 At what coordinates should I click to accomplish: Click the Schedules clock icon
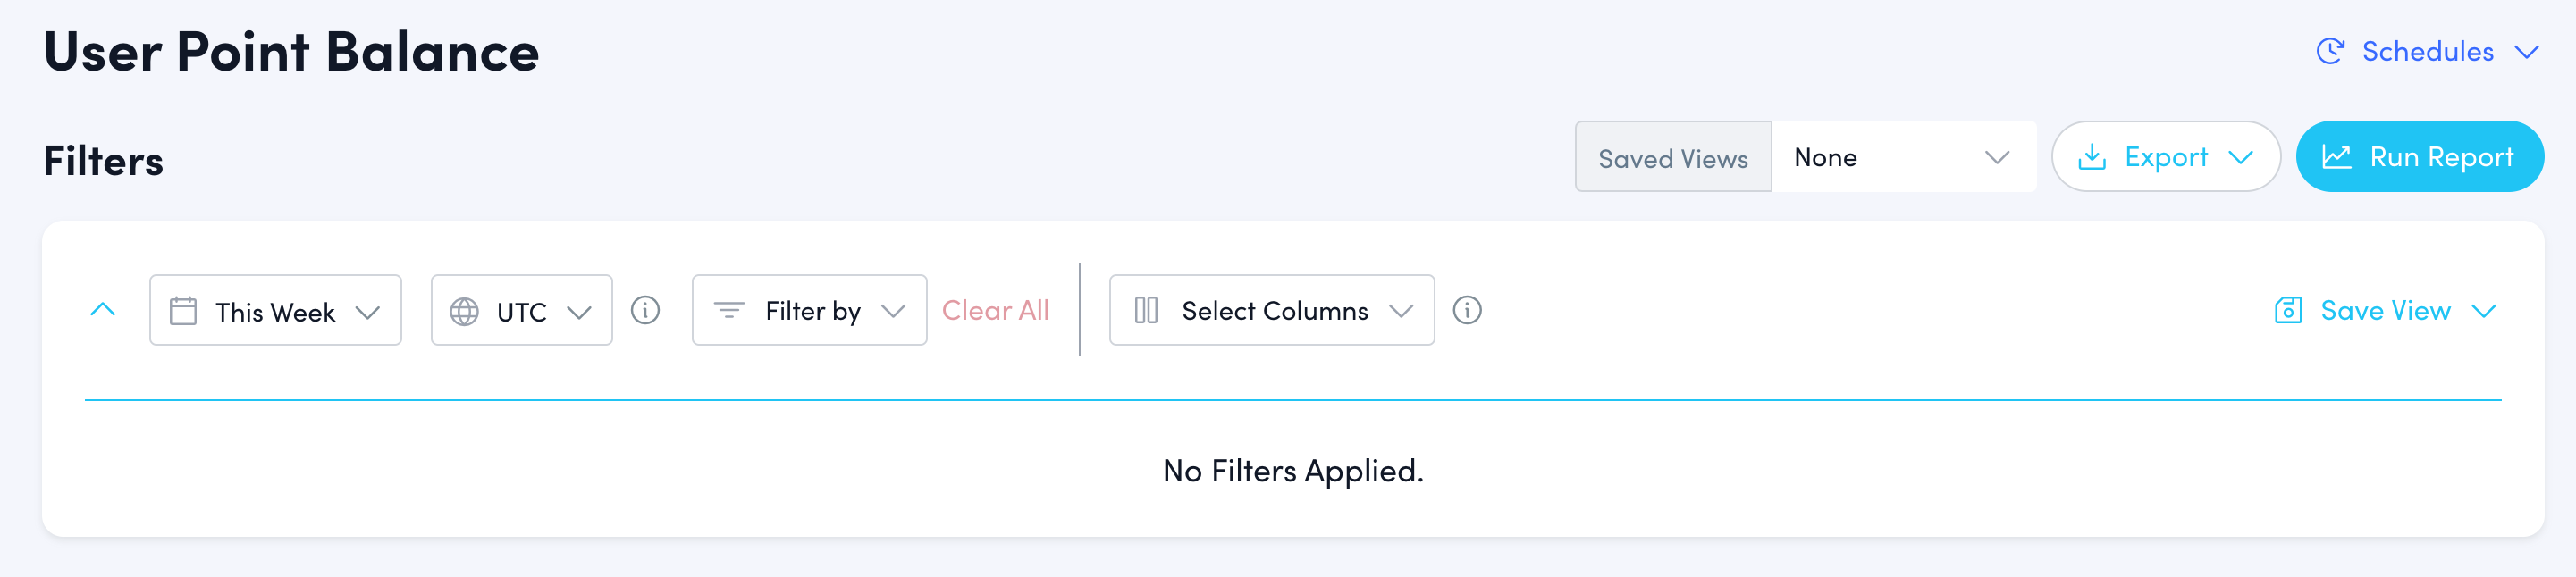click(2330, 51)
